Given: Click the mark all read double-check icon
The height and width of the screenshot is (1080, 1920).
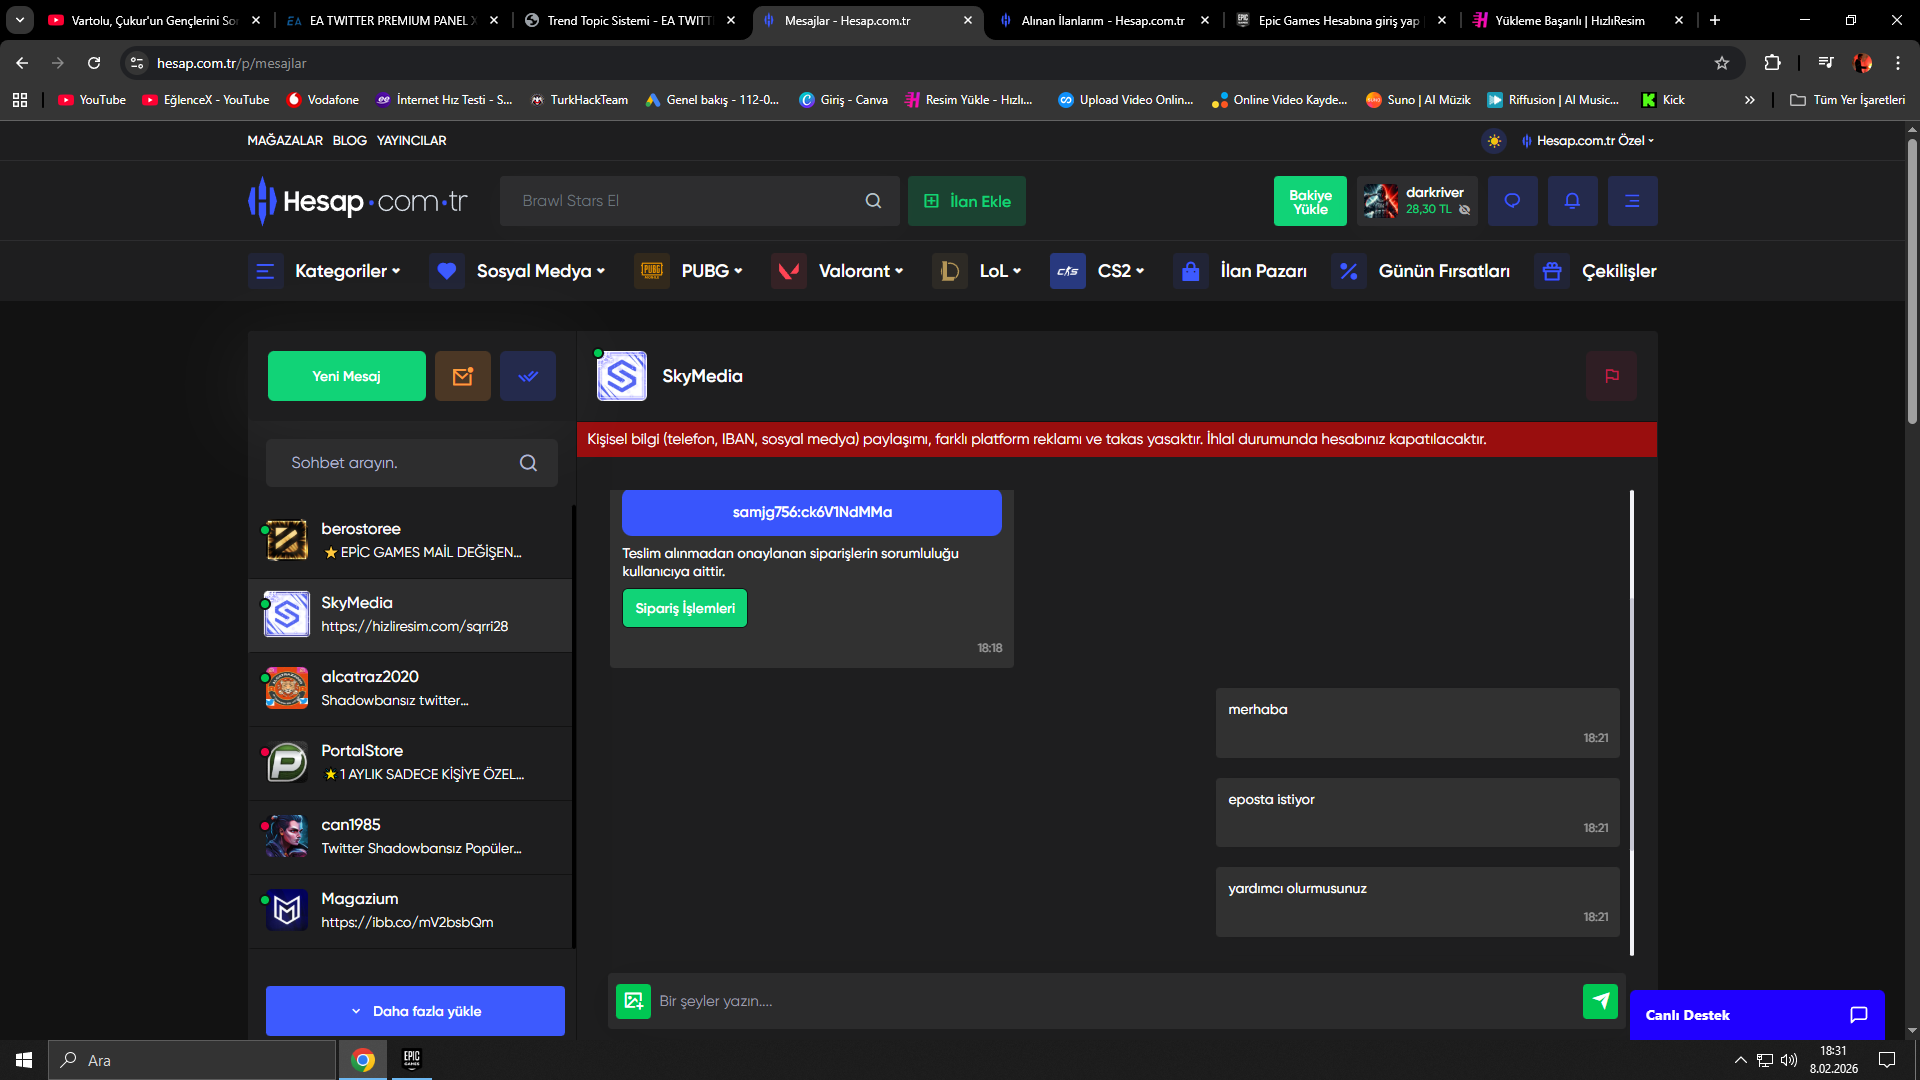Looking at the screenshot, I should pos(528,376).
